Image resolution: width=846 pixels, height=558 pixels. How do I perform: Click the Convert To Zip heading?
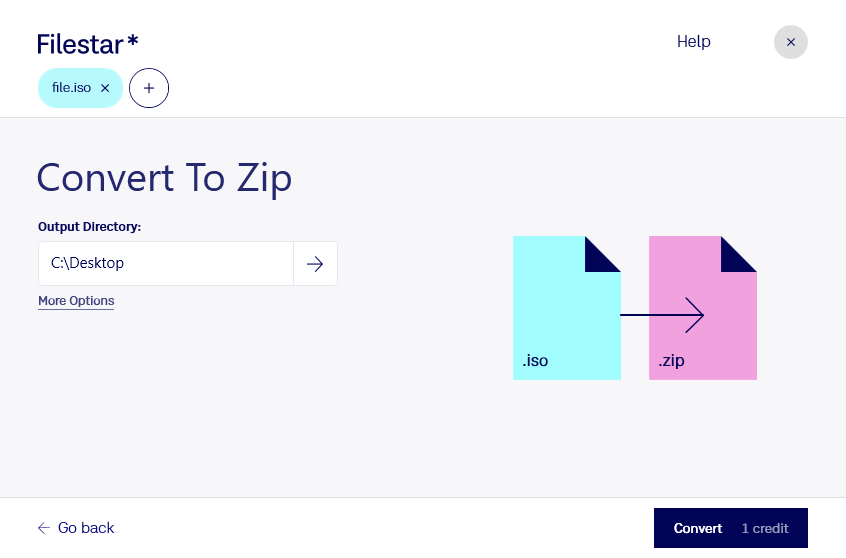[165, 179]
